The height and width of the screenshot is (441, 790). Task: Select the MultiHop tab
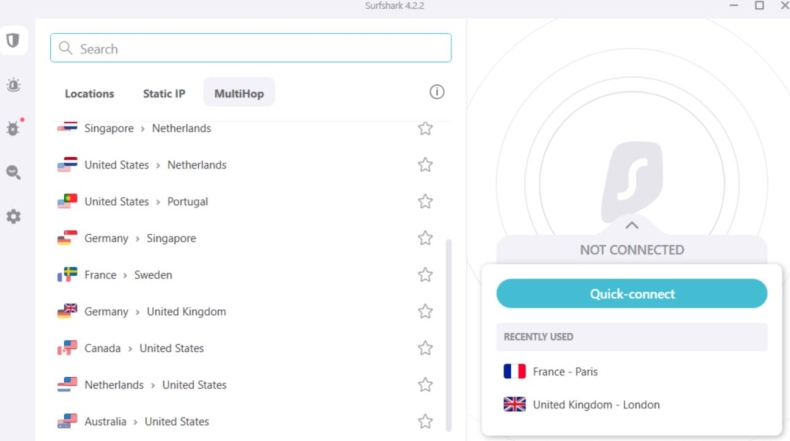[x=238, y=93]
